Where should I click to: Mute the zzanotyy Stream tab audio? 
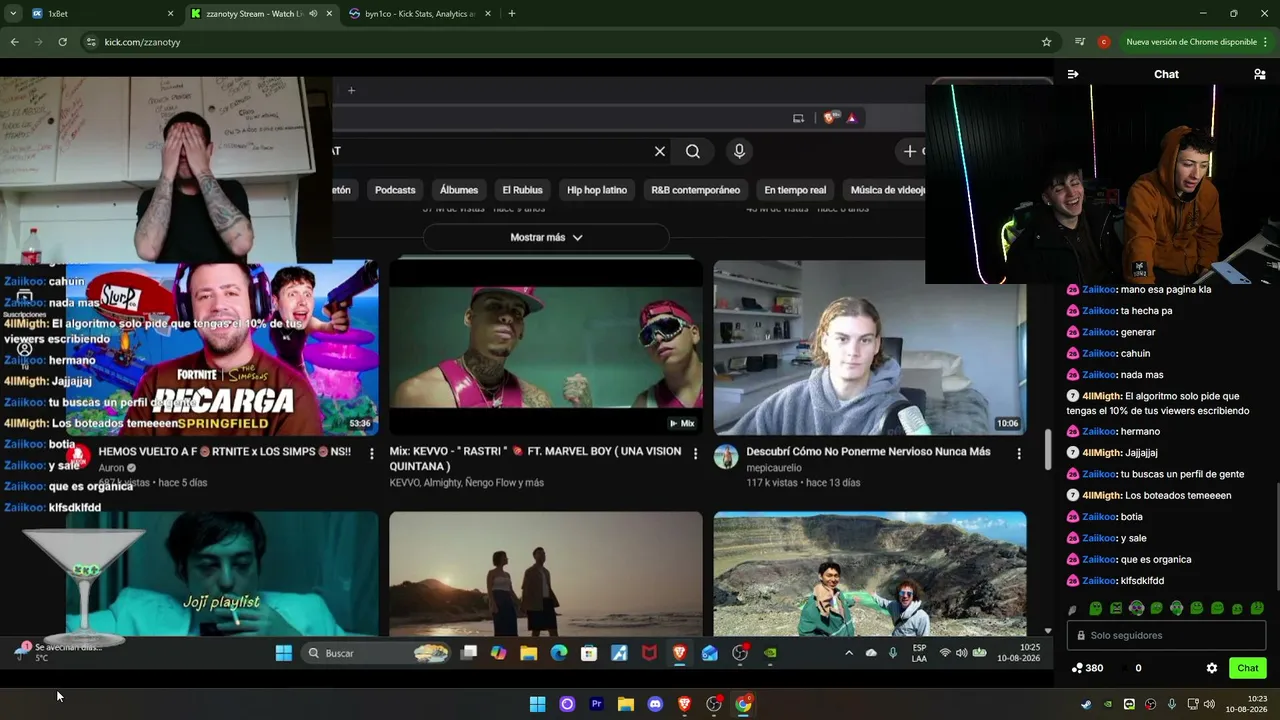pos(314,14)
